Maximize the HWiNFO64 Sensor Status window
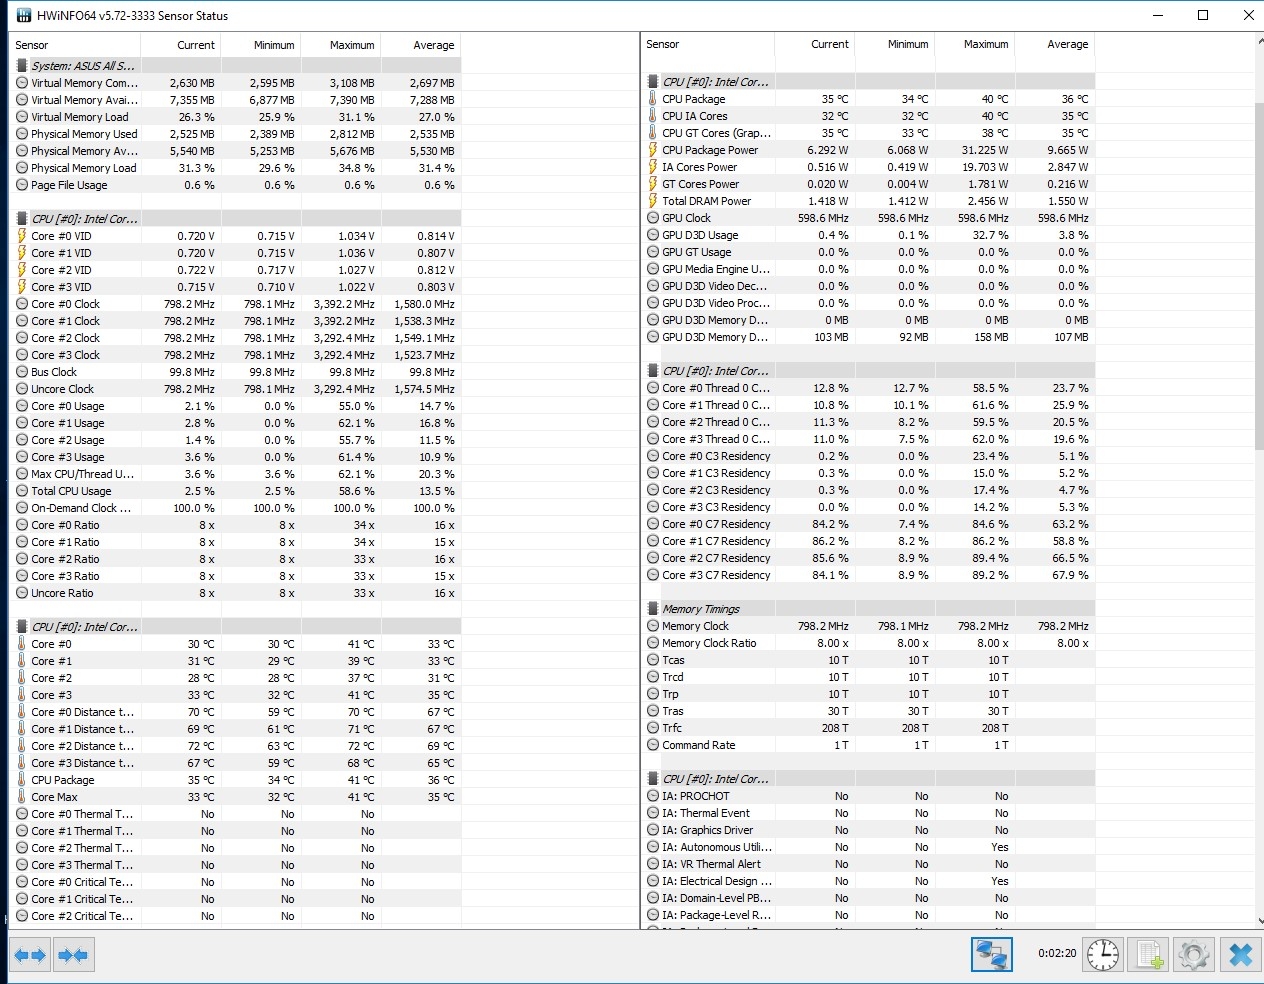1264x984 pixels. click(1203, 15)
